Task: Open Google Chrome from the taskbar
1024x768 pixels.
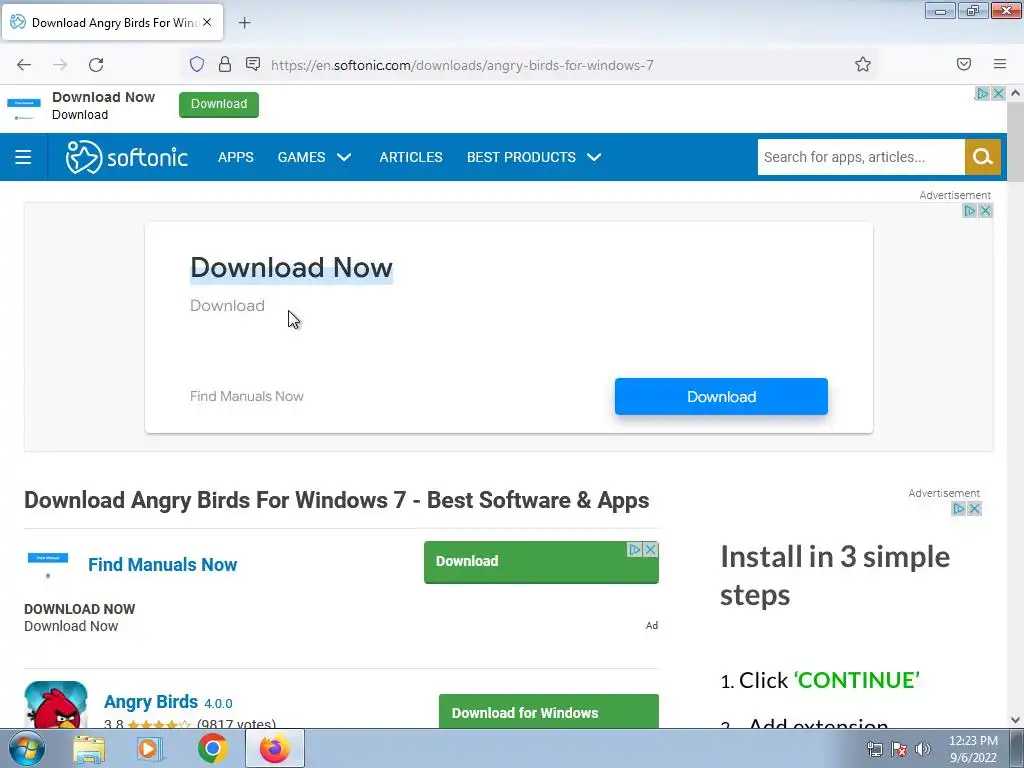Action: tap(212, 748)
